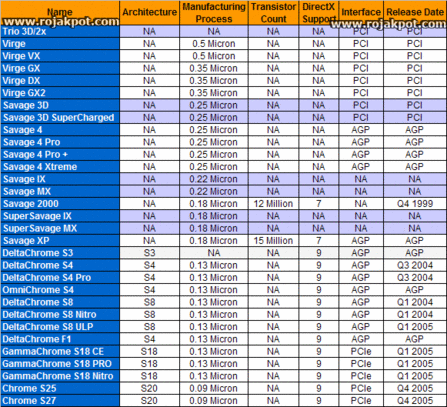Select the GammaChrome S18 PRO name cell

pyautogui.click(x=60, y=364)
